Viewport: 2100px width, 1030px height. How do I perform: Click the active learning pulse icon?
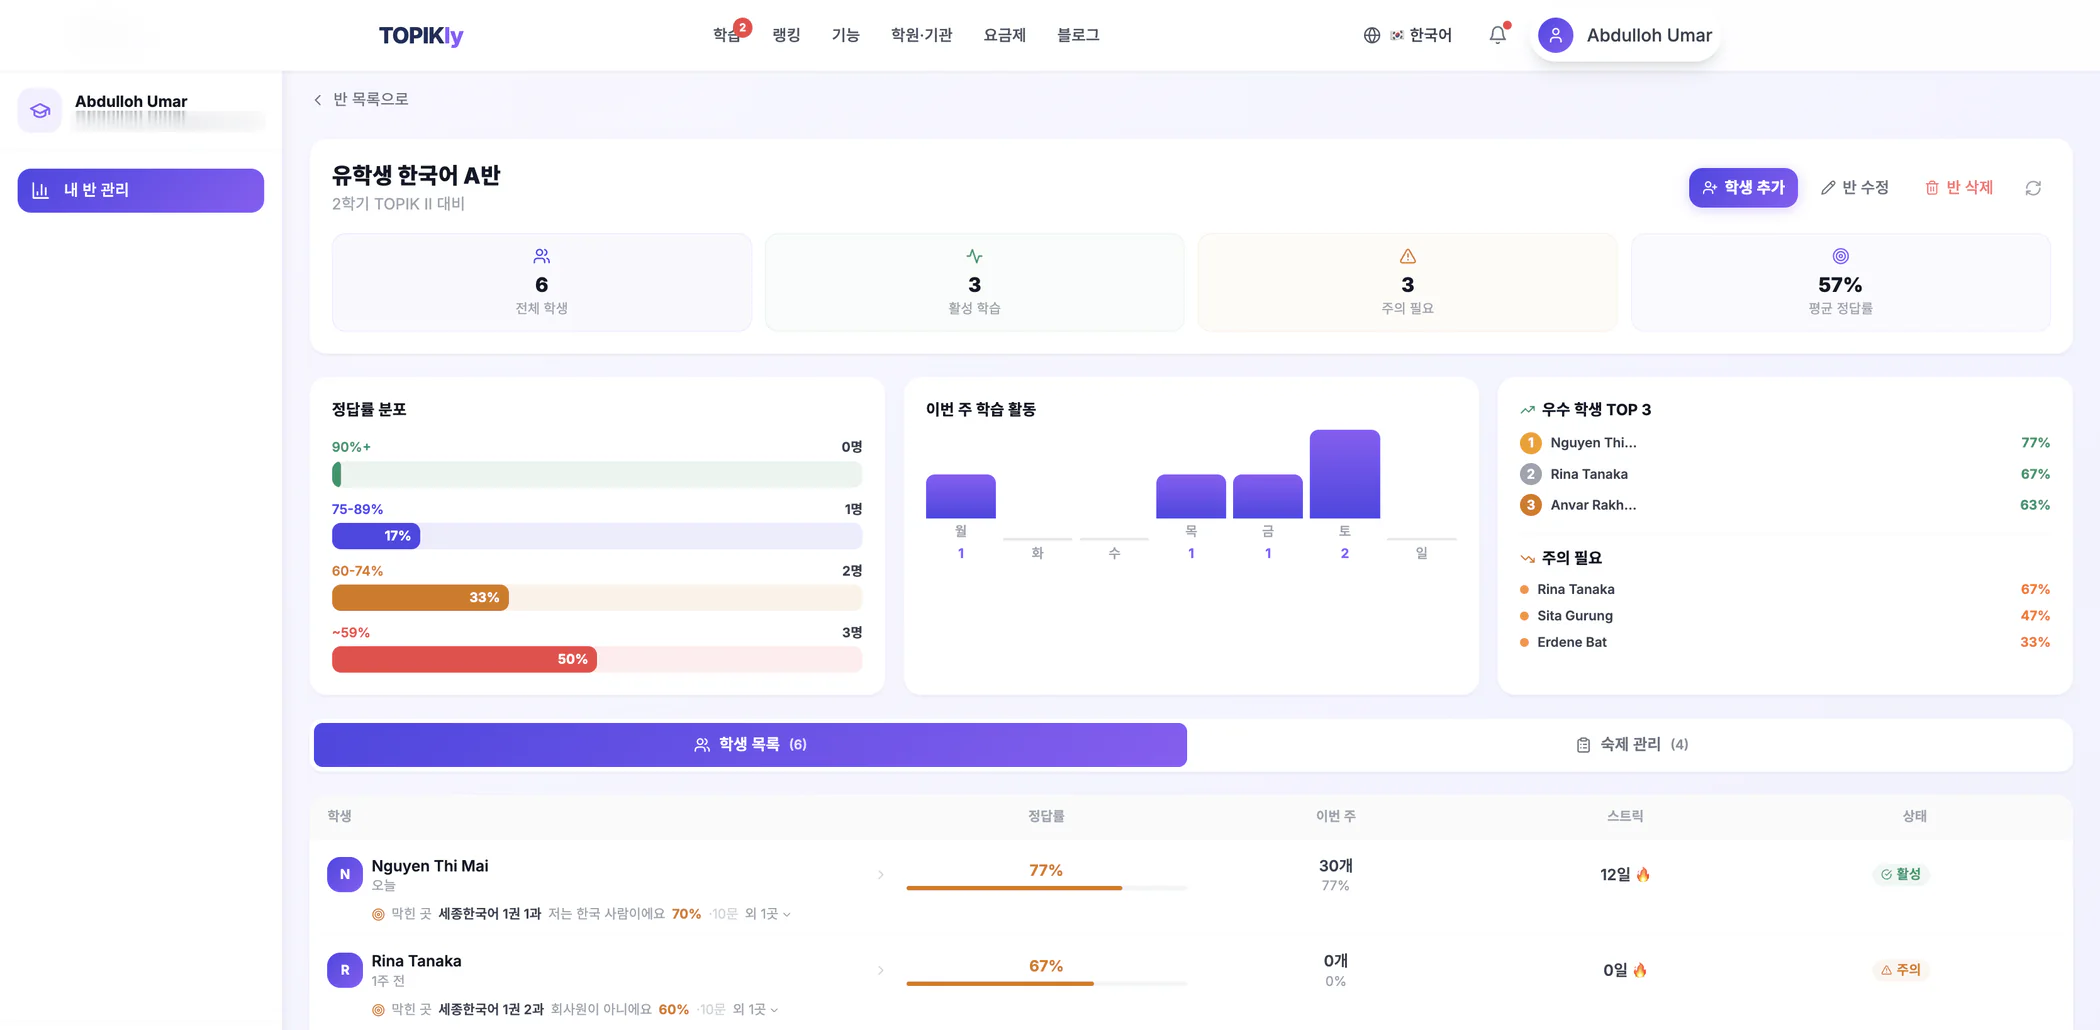click(974, 256)
